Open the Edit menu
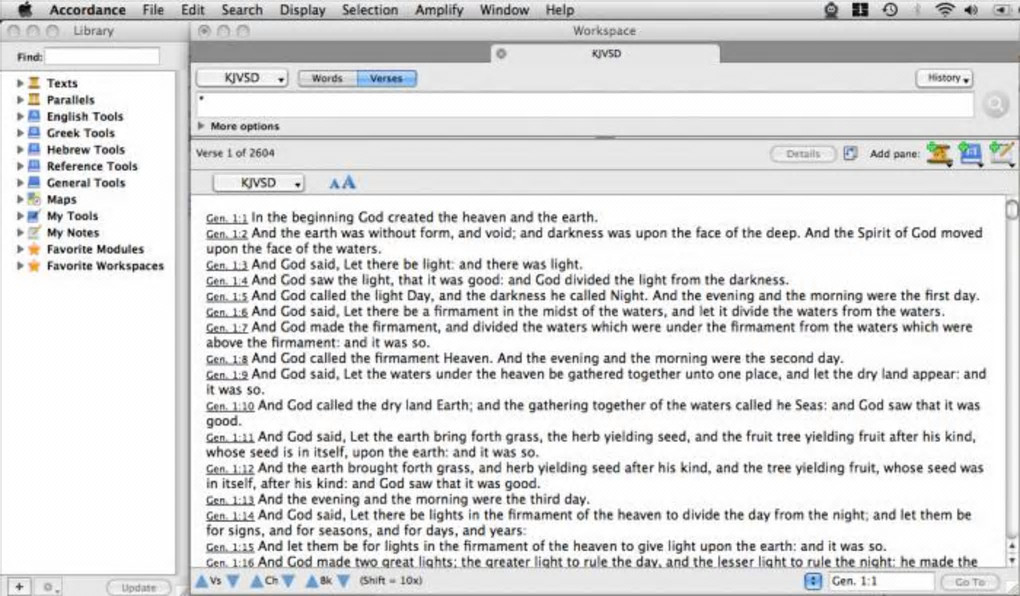Image resolution: width=1020 pixels, height=596 pixels. click(x=193, y=10)
